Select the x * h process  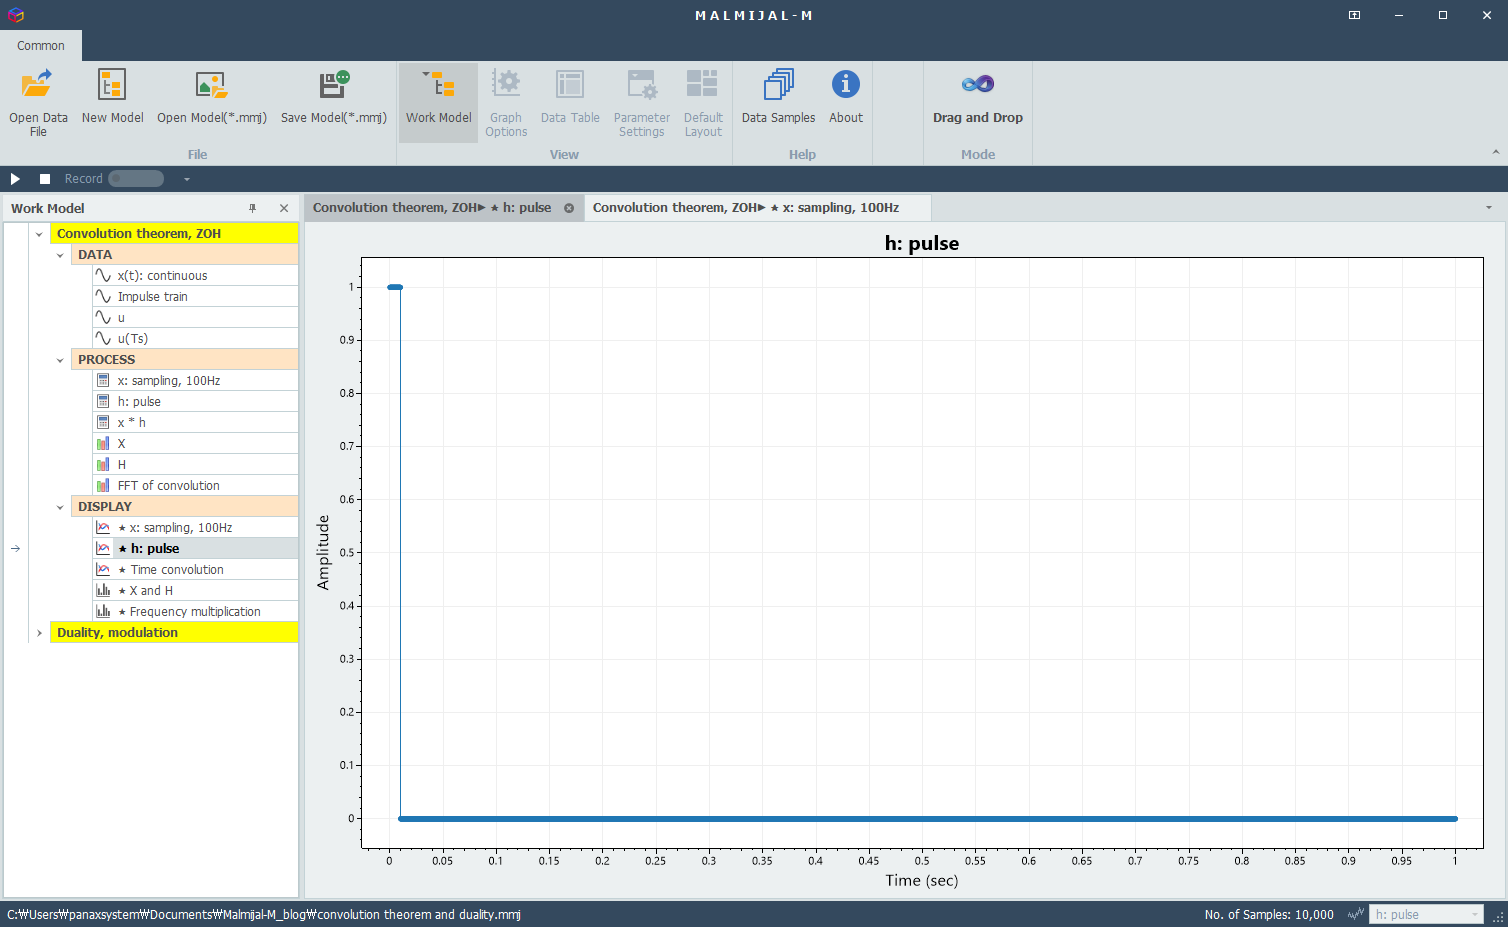195,423
